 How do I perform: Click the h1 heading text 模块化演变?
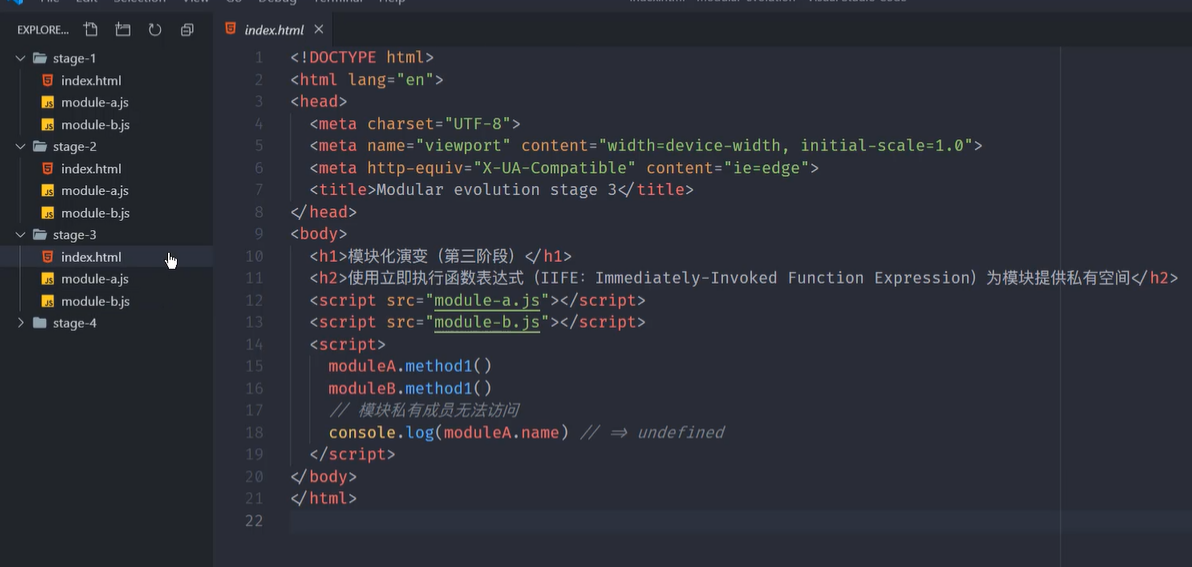tap(391, 256)
